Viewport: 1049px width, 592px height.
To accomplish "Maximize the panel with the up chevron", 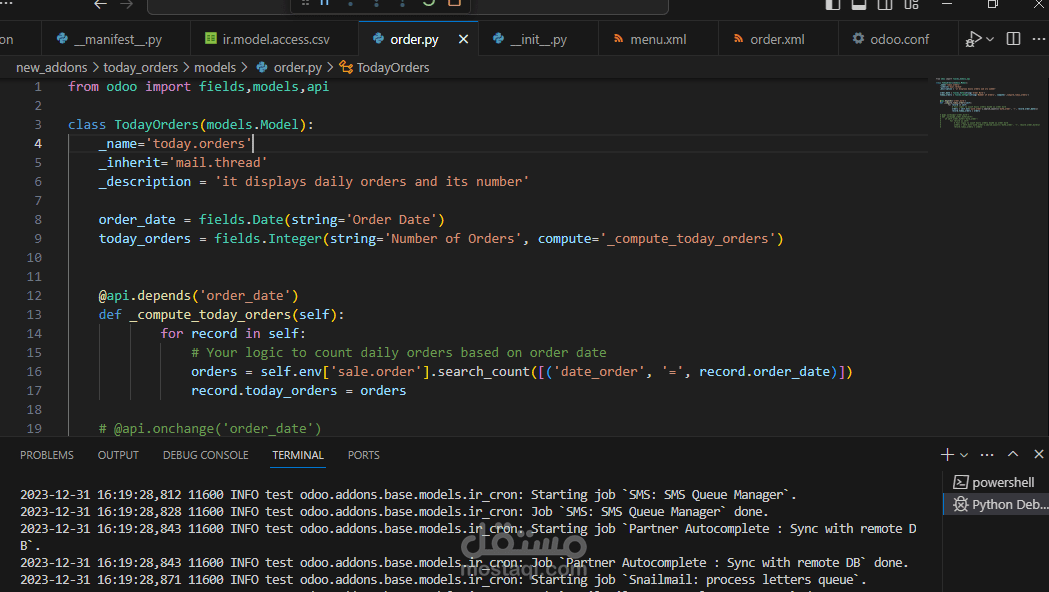I will (1012, 455).
